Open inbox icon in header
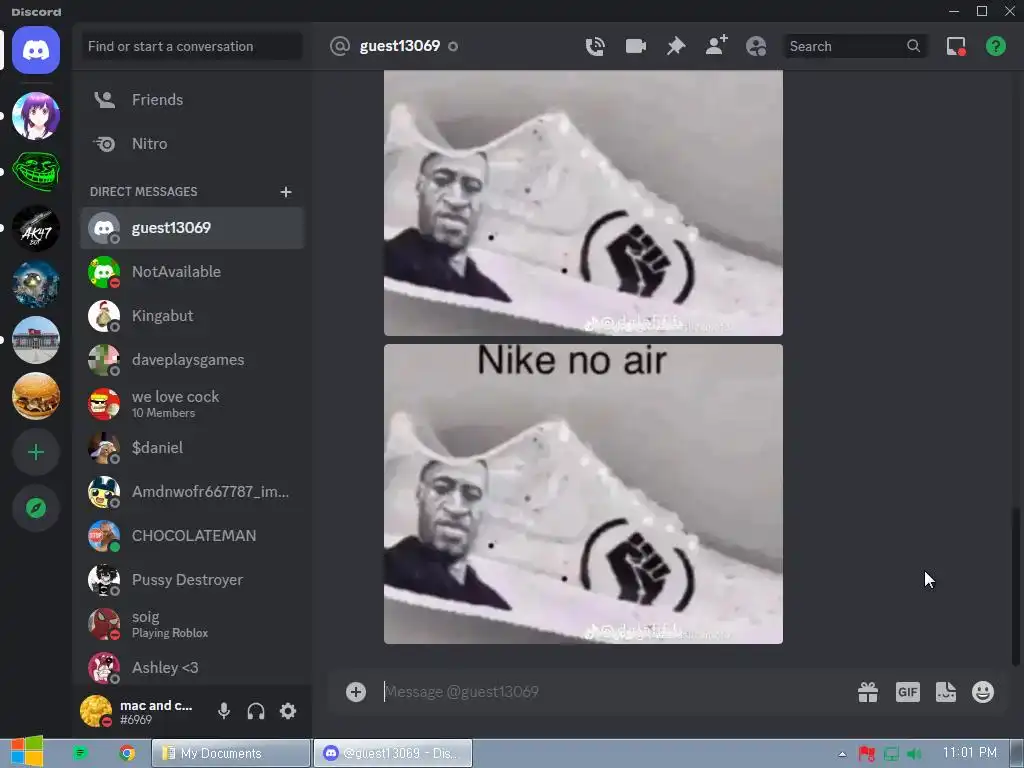1024x768 pixels. (x=956, y=46)
